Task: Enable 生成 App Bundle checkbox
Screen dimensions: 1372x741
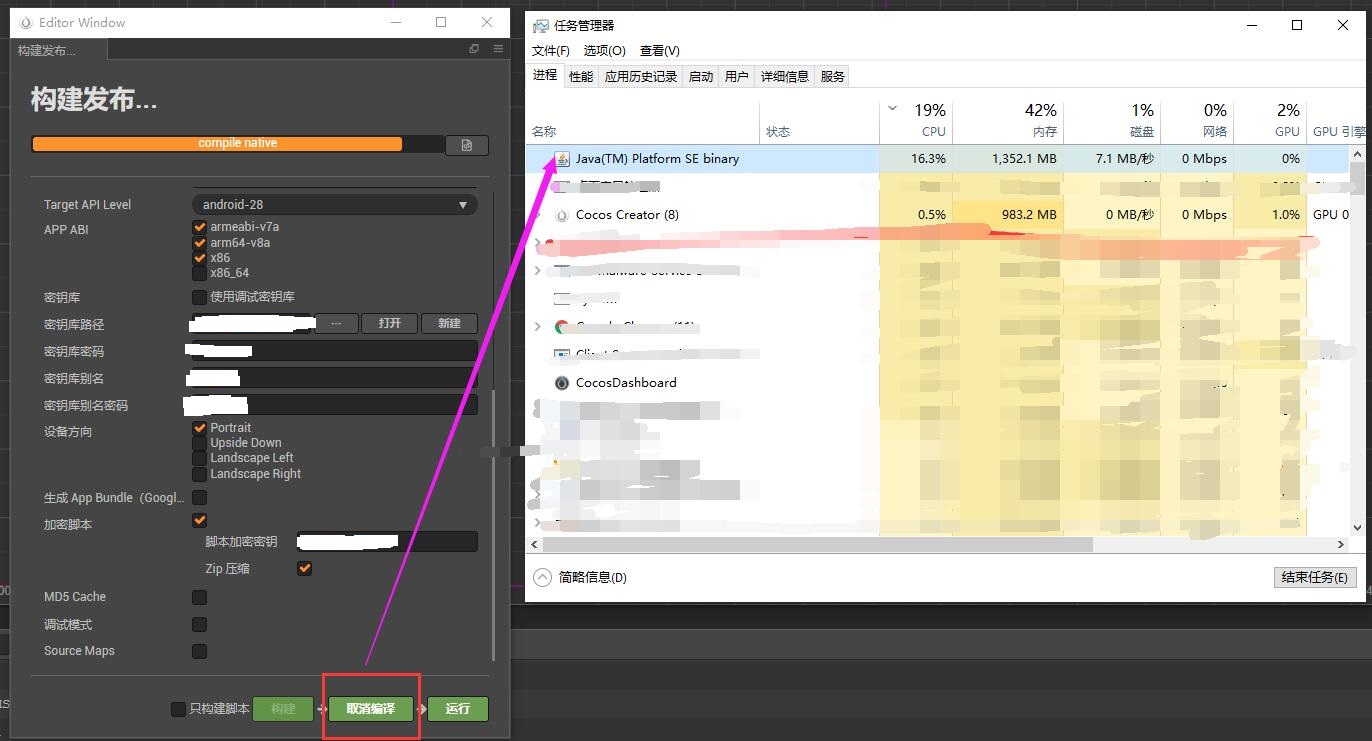Action: point(200,497)
